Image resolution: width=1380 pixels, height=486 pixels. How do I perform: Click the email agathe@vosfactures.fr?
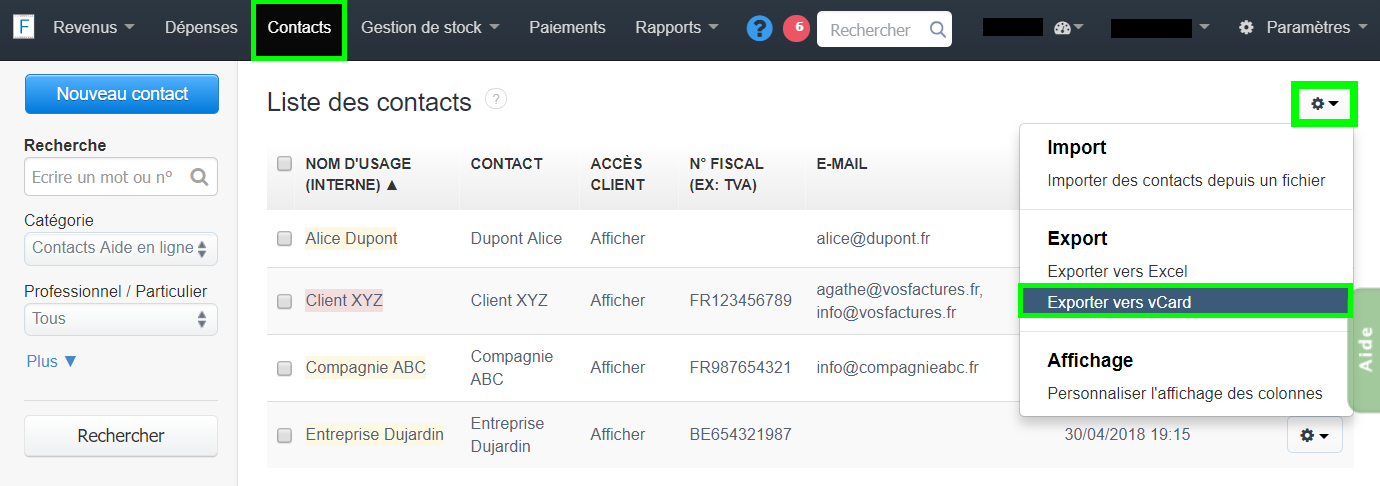(x=899, y=289)
